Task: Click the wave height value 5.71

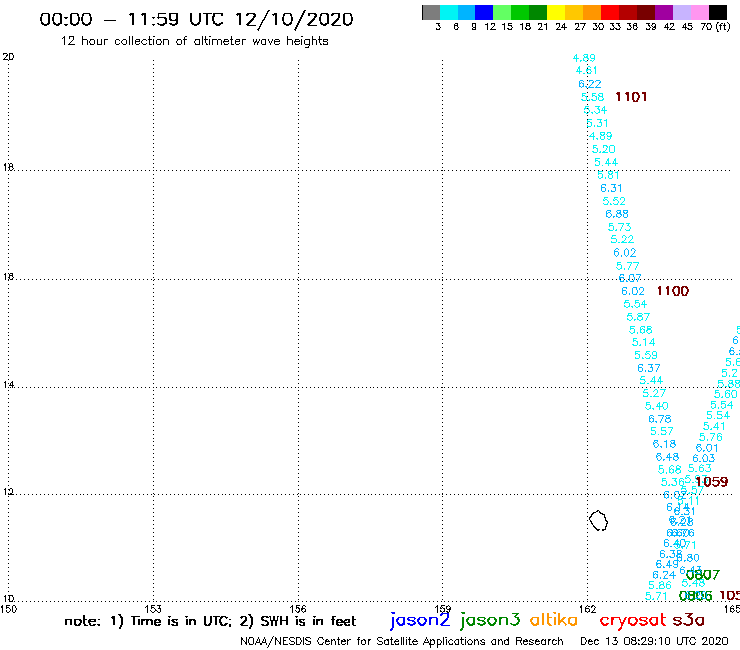Action: click(x=656, y=596)
